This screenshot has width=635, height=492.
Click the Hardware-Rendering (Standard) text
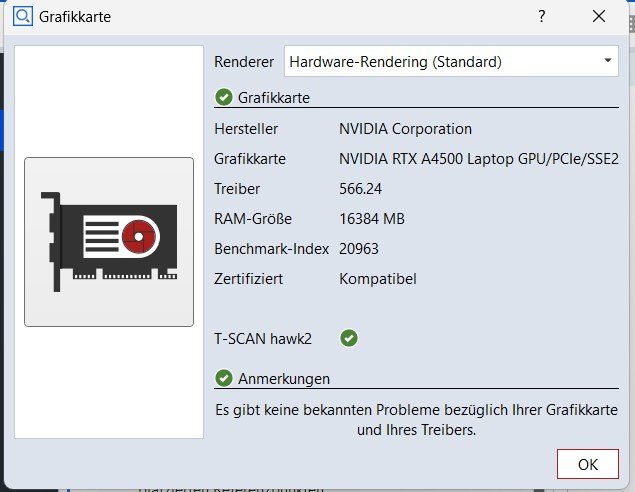[x=395, y=62]
